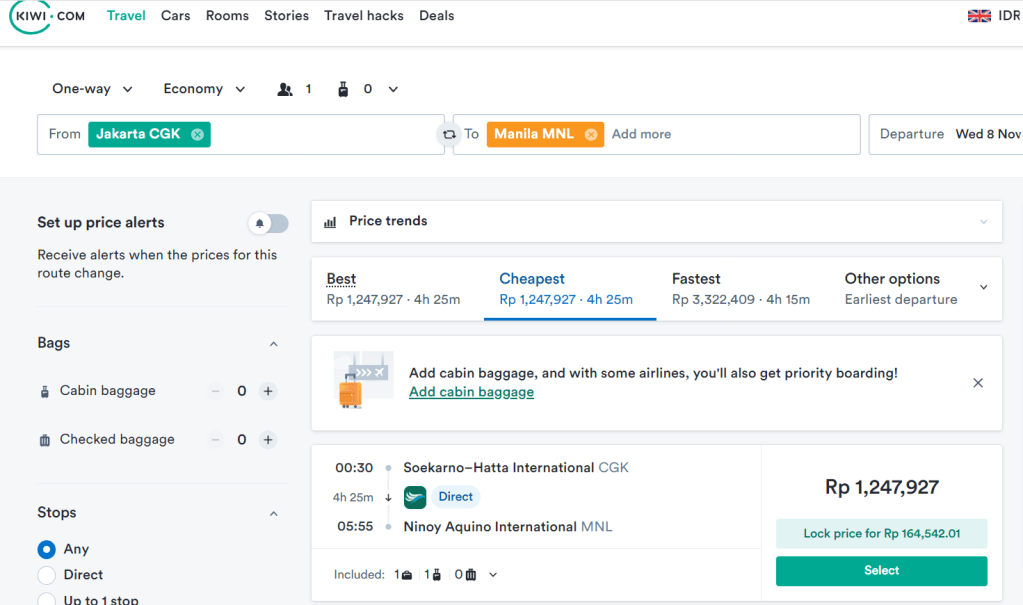Swap origin and destination with the arrows icon
1023x605 pixels.
pyautogui.click(x=450, y=134)
